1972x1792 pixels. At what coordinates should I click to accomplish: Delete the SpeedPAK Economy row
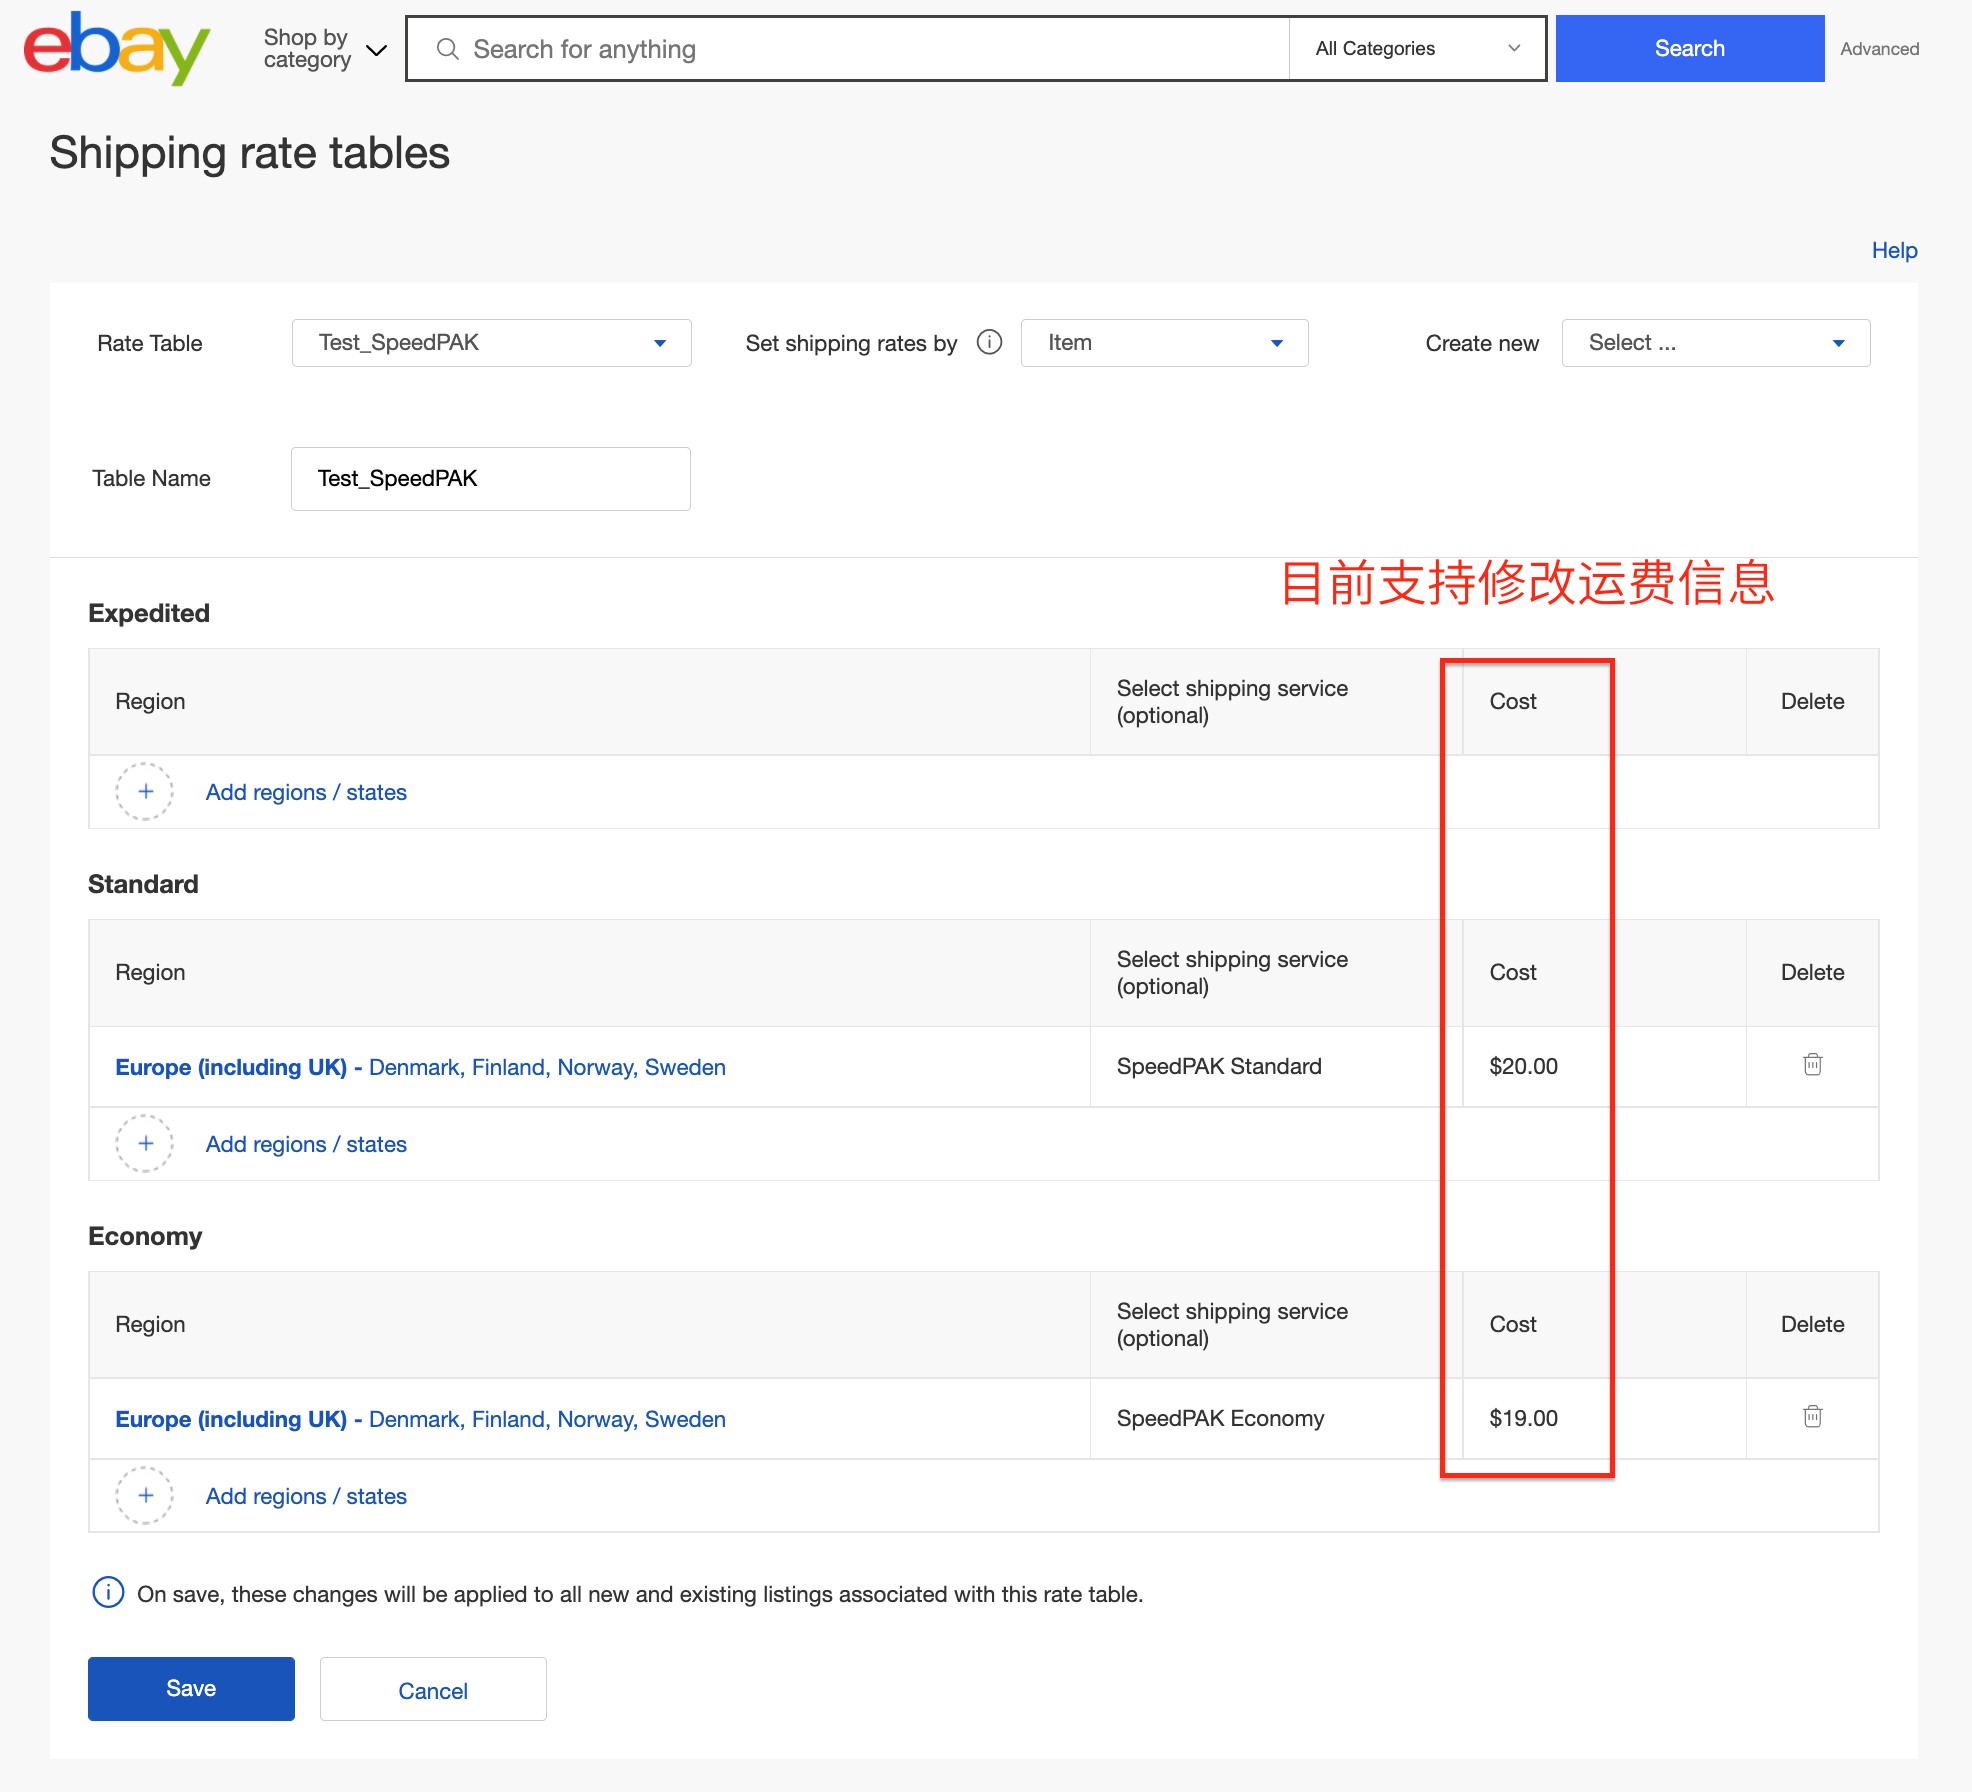[1812, 1417]
